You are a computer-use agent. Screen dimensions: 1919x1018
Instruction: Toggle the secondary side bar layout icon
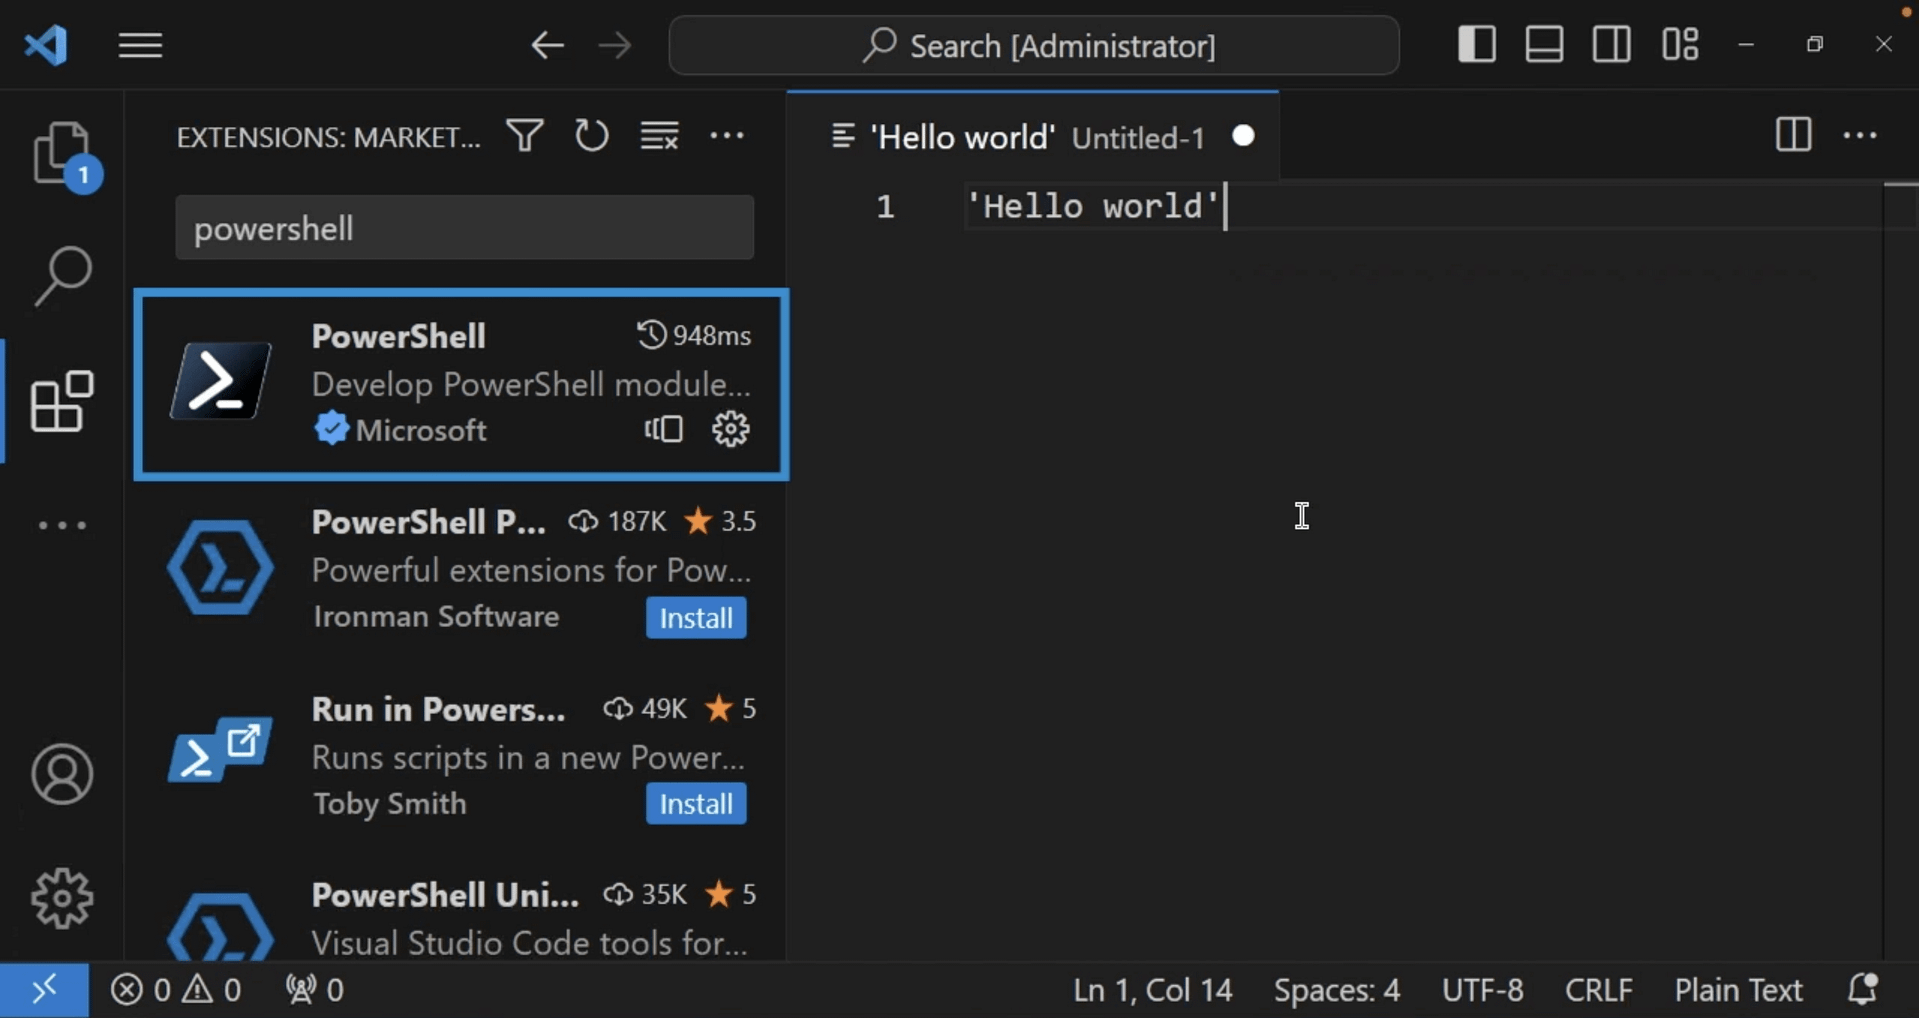pyautogui.click(x=1612, y=44)
